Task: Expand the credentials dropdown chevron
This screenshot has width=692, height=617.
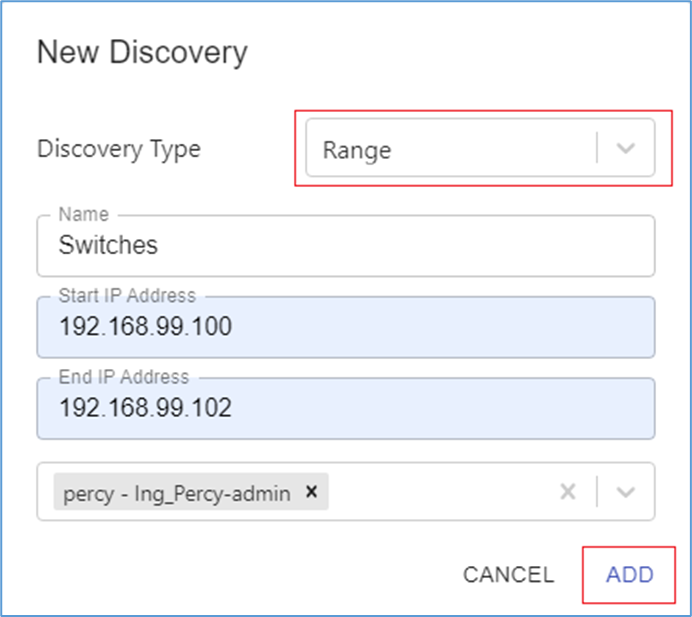Action: [x=626, y=492]
